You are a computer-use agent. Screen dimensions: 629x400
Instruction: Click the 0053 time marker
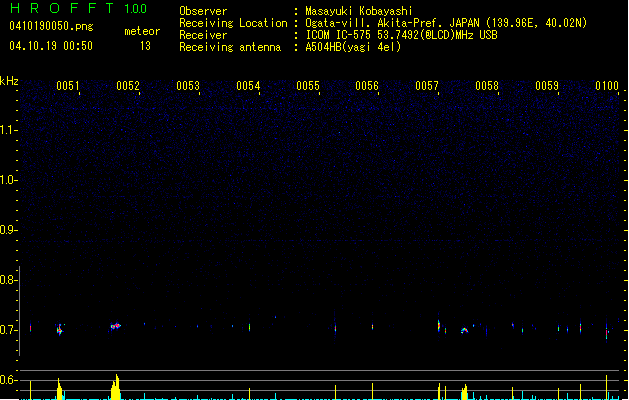pos(188,86)
